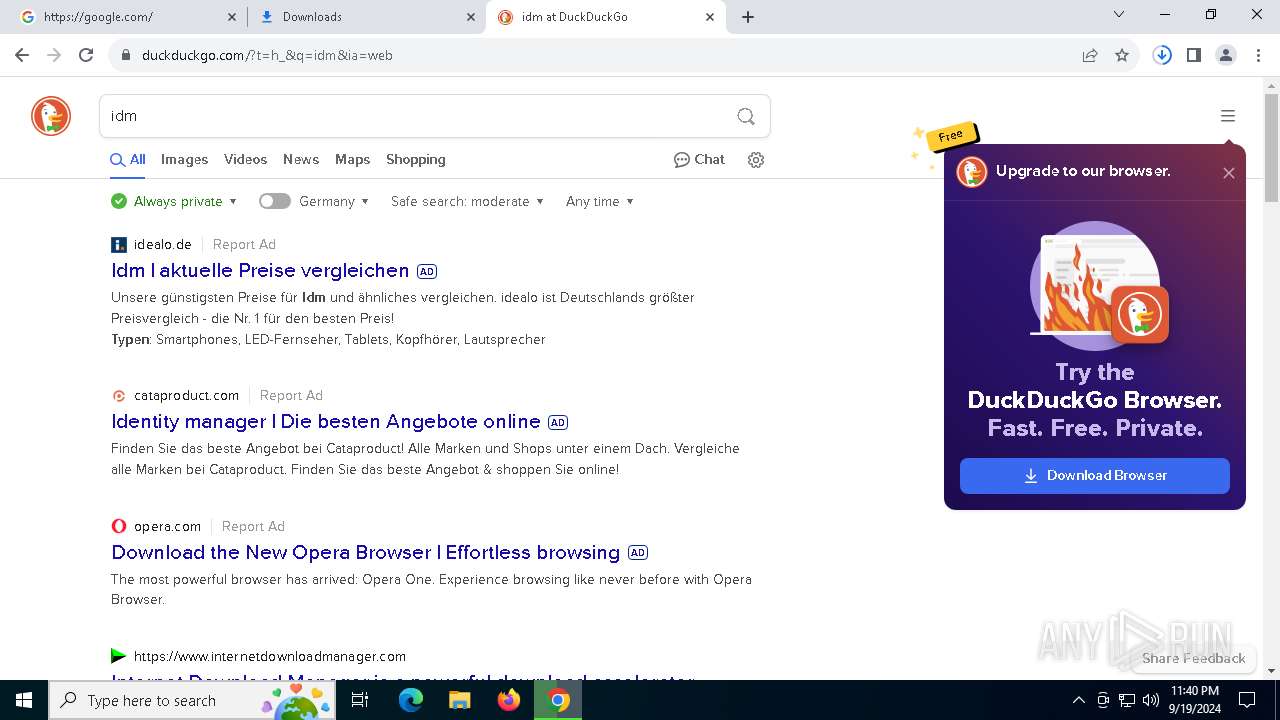Close the Upgrade to our browser popup
The width and height of the screenshot is (1280, 720).
click(1229, 173)
